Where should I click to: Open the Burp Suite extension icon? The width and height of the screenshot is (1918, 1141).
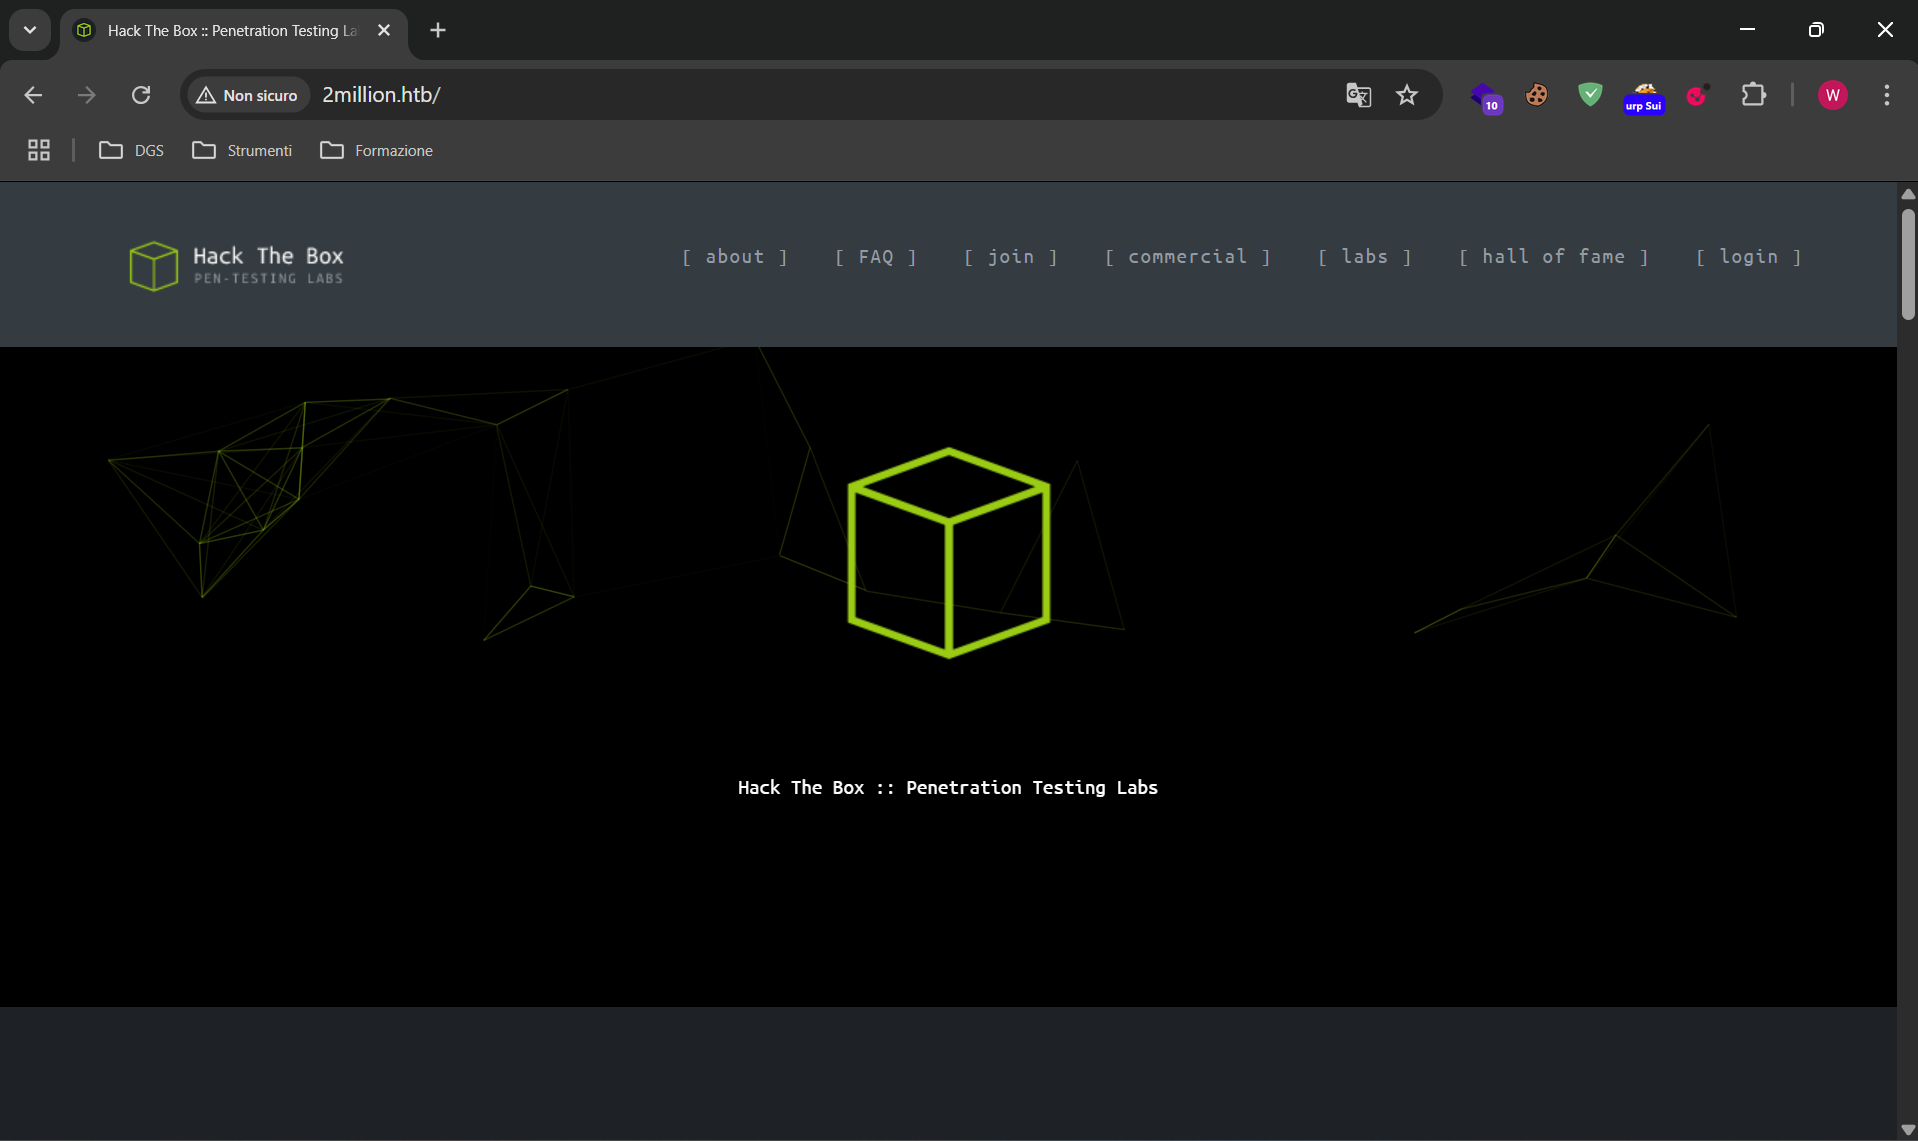tap(1644, 97)
